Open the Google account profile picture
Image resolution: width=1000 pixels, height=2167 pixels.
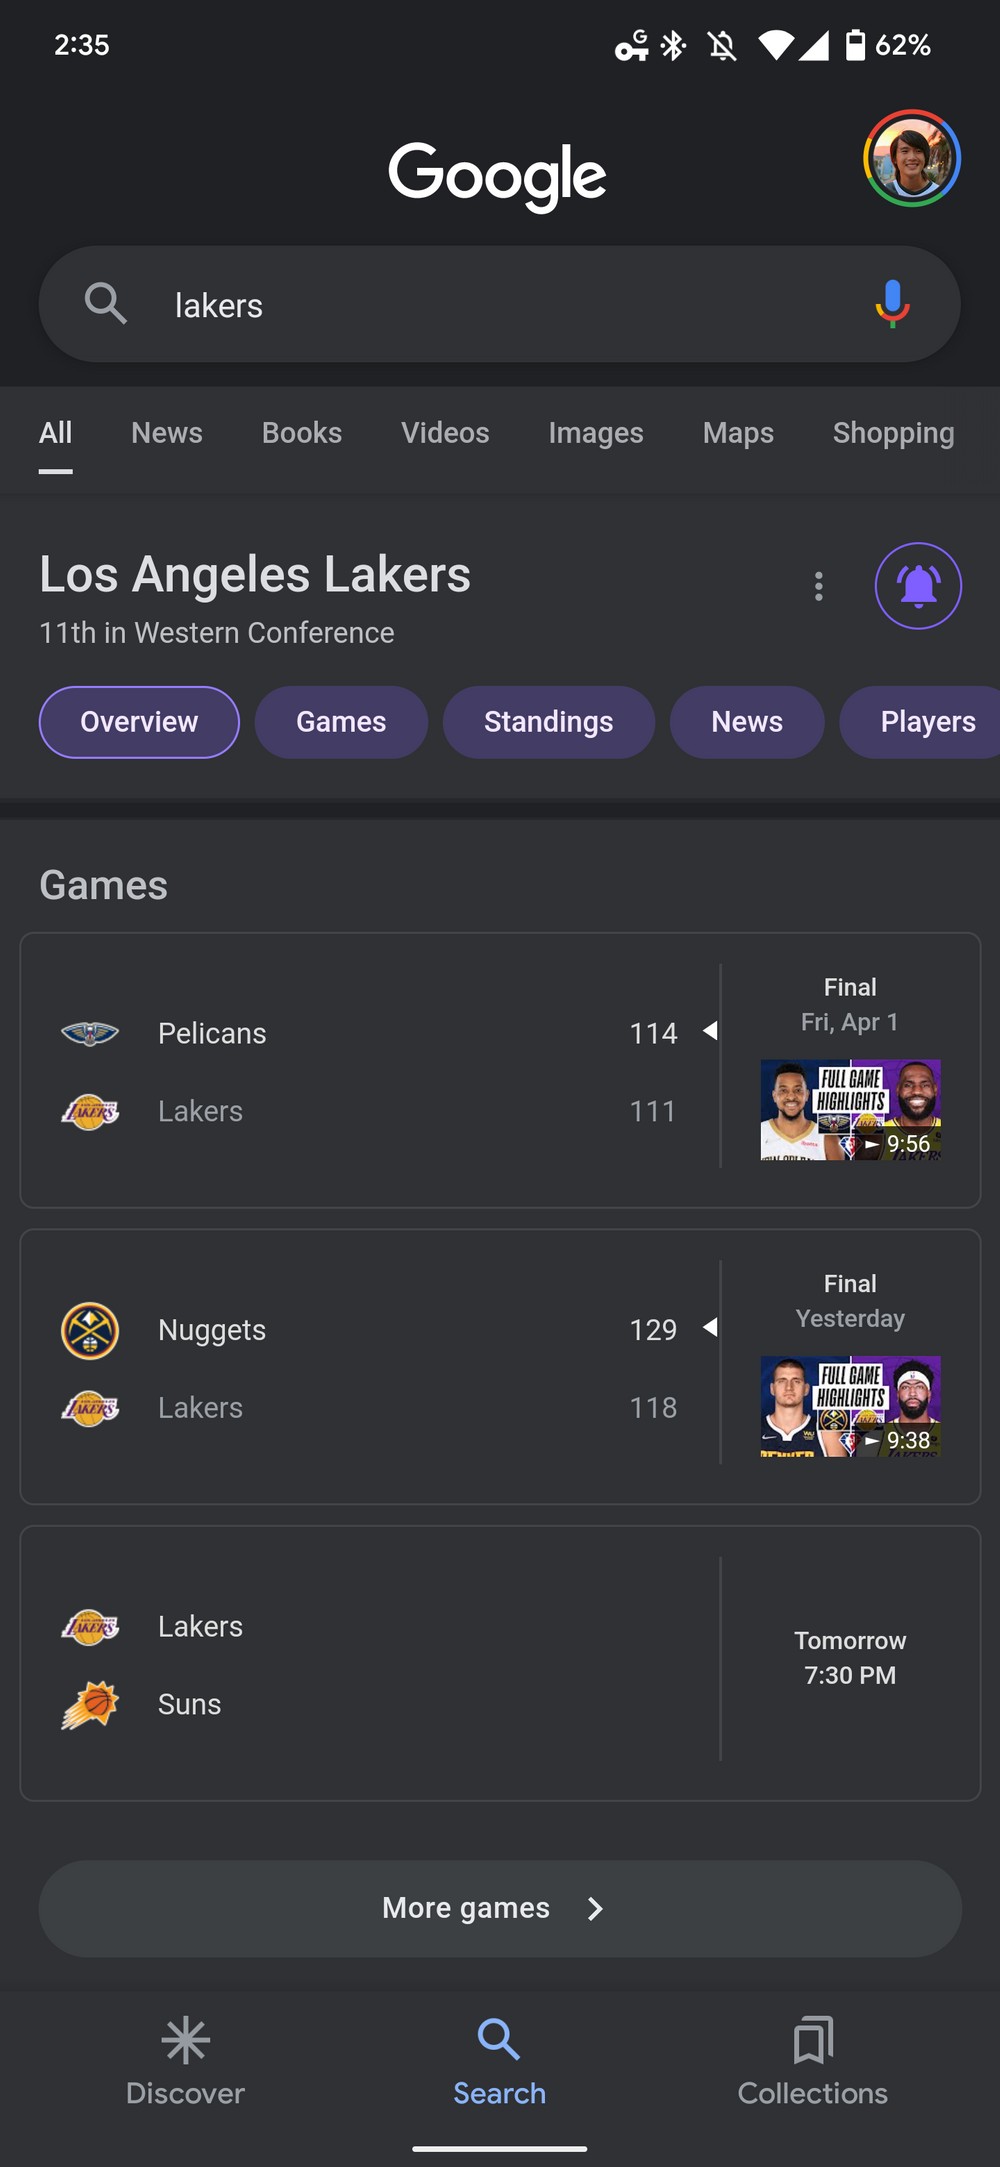click(x=912, y=159)
